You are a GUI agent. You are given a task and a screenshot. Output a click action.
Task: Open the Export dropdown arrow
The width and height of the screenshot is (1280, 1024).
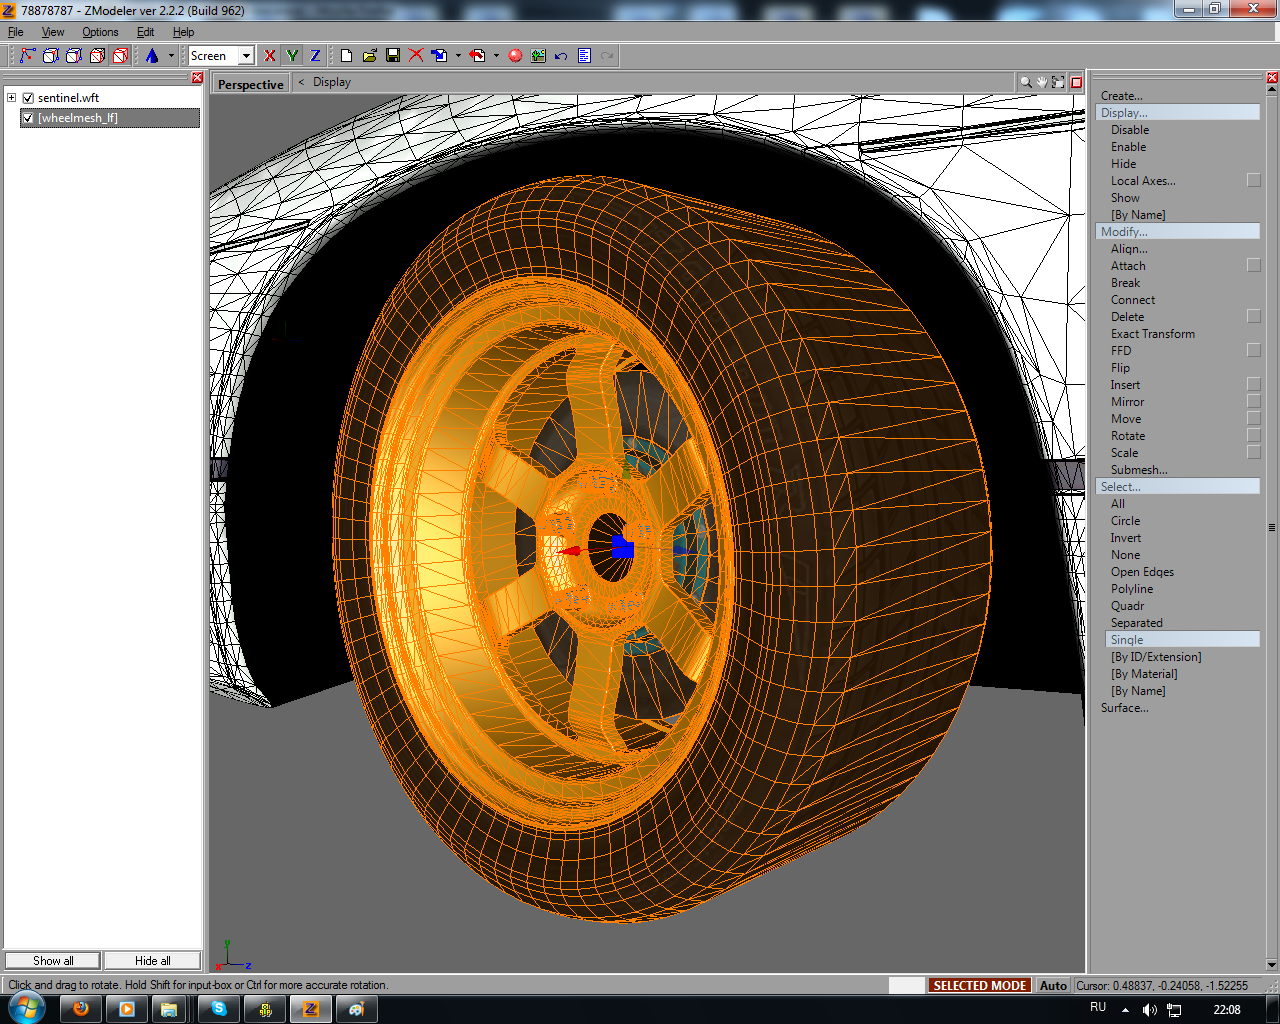click(x=496, y=56)
